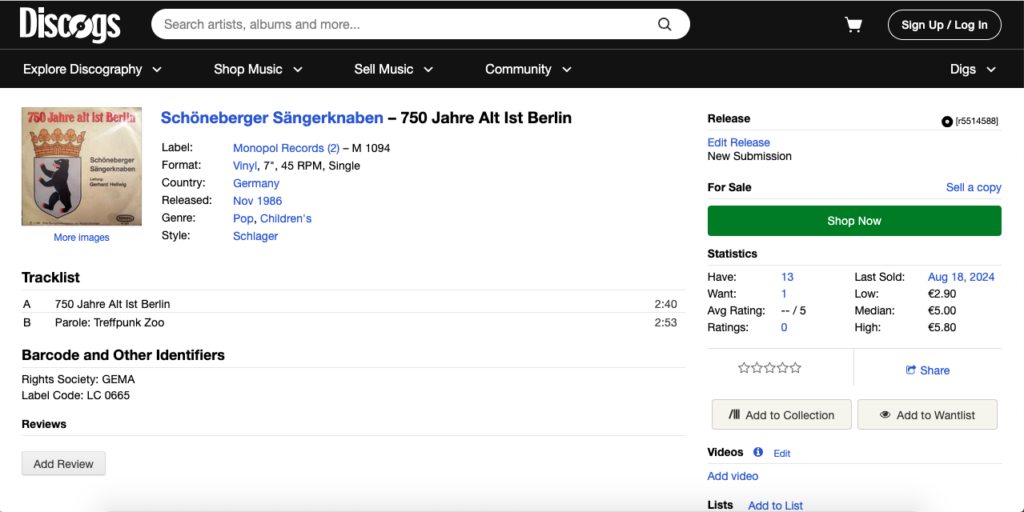Click the green Shop Now button

pyautogui.click(x=854, y=221)
